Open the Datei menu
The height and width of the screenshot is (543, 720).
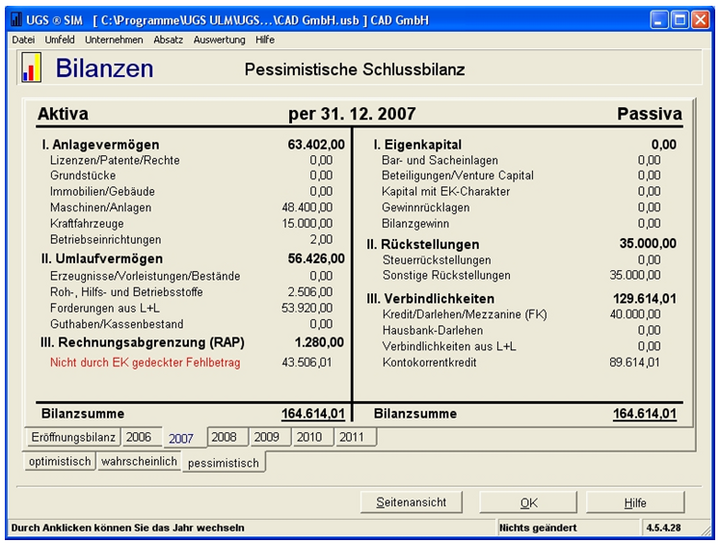[x=23, y=40]
